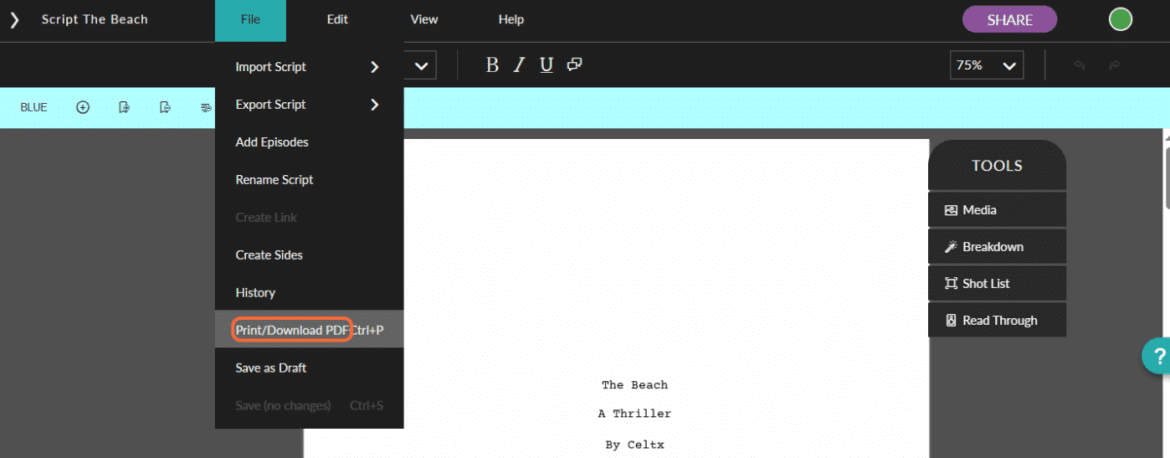Image resolution: width=1170 pixels, height=458 pixels.
Task: Click the undo arrow icon
Action: (1079, 66)
